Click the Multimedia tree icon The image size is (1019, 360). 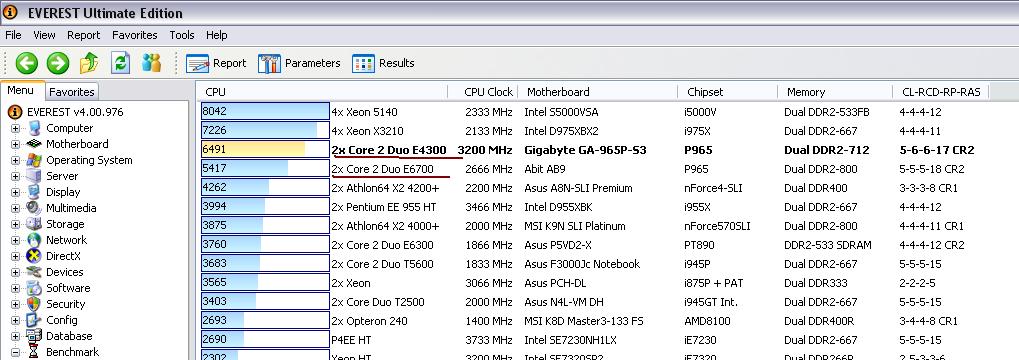[34, 208]
